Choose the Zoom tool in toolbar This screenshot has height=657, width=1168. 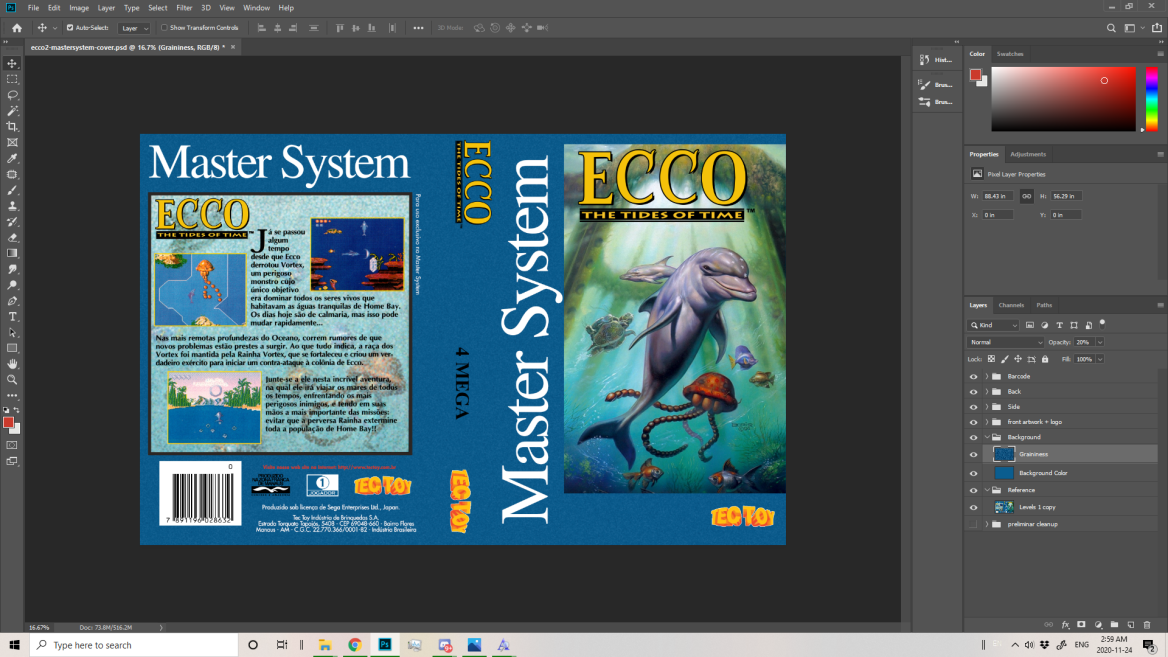coord(13,380)
